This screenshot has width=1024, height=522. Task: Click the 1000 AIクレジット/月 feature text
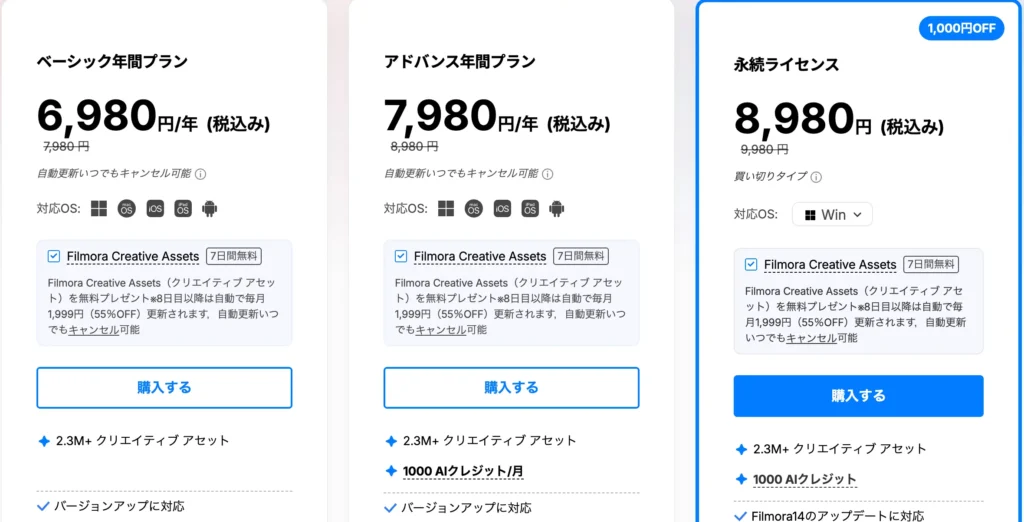click(x=463, y=471)
